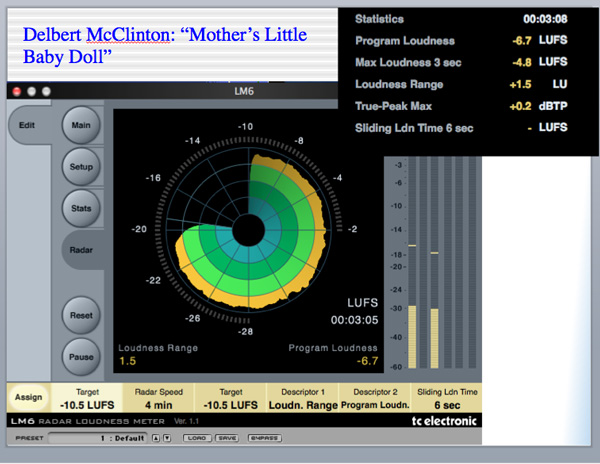Click the SAVE preset button
Viewport: 600px width, 464px height.
[227, 438]
